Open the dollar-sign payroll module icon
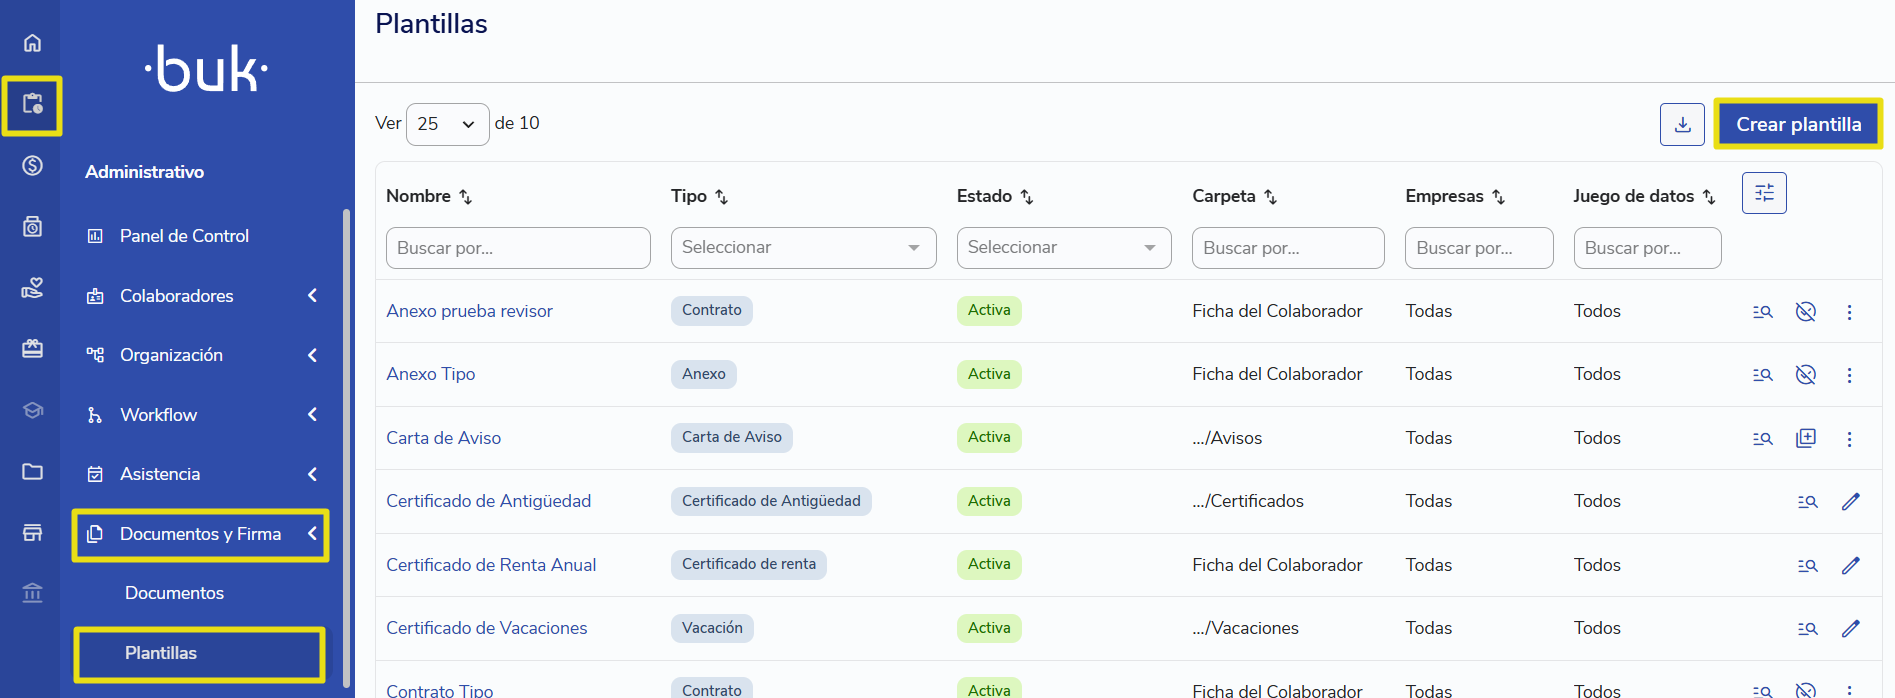This screenshot has width=1895, height=698. (x=32, y=165)
